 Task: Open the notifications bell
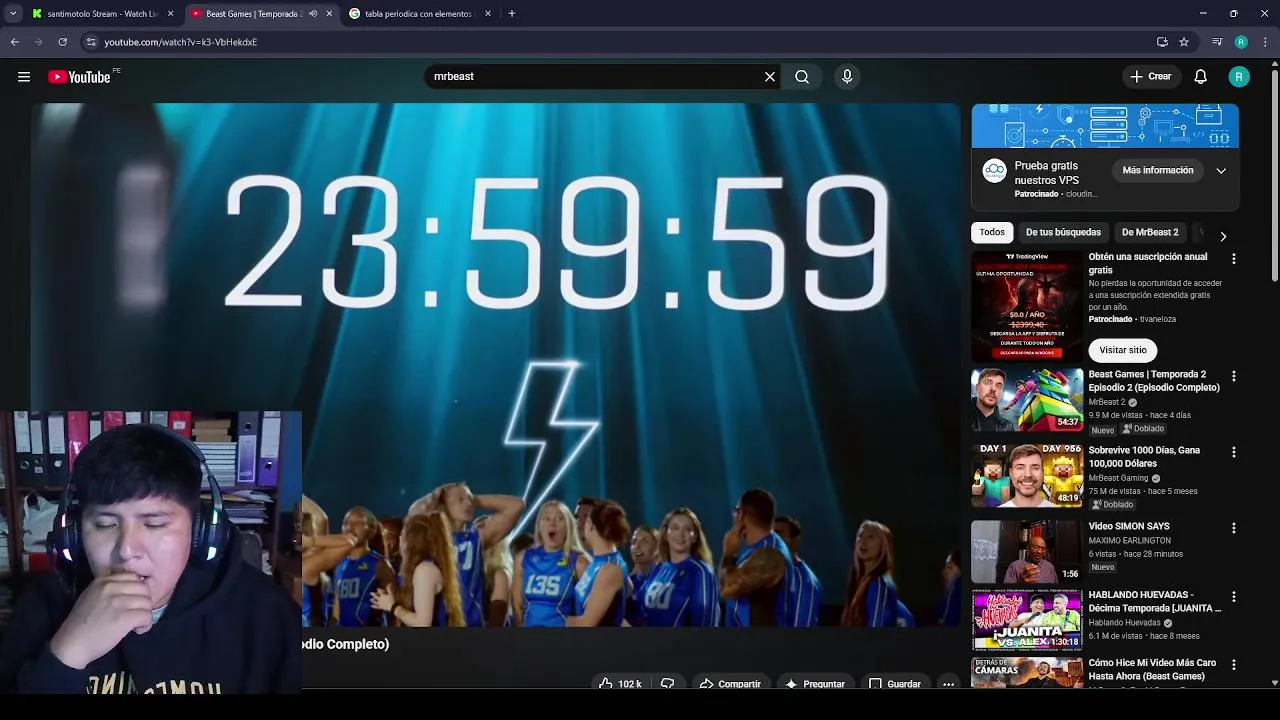click(1201, 77)
